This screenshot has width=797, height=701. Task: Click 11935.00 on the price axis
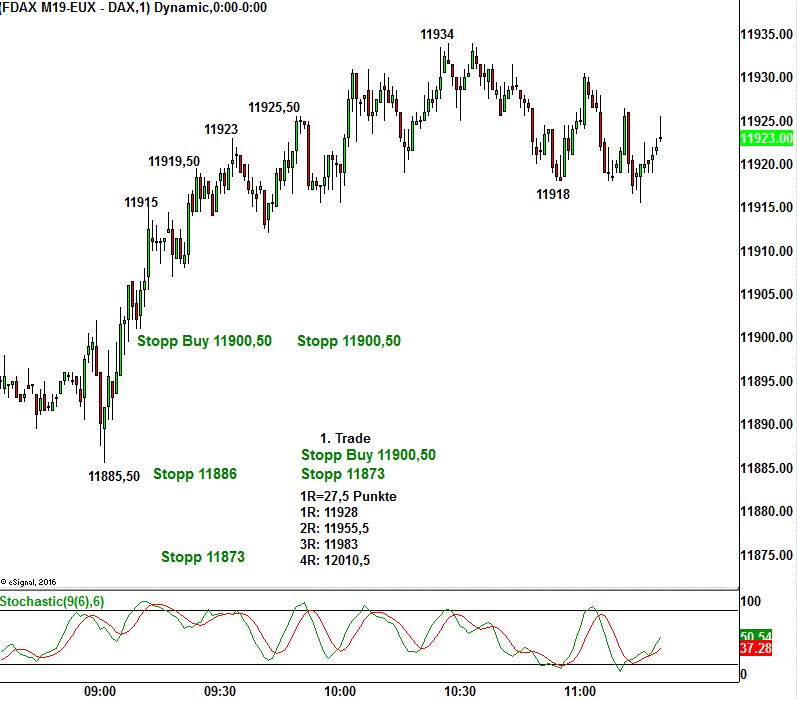(x=766, y=35)
